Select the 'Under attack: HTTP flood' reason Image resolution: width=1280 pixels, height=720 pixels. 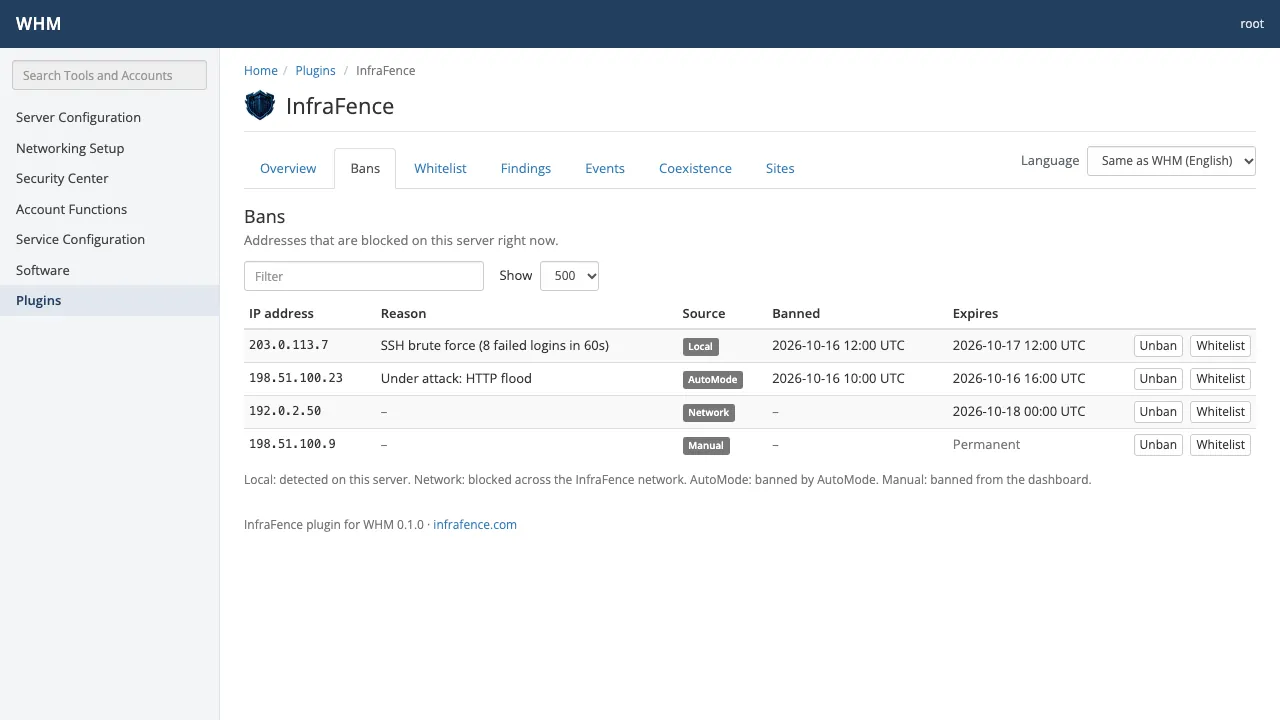coord(456,379)
